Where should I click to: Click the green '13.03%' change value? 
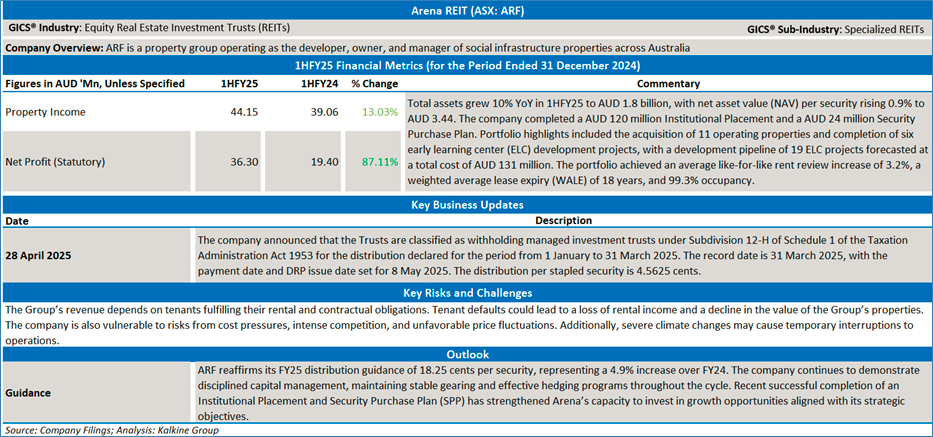tap(381, 112)
